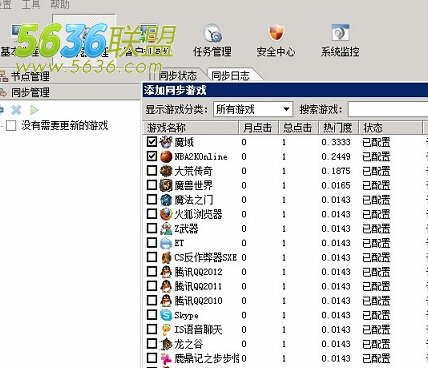Sort by the 热门度 column header

tap(338, 128)
